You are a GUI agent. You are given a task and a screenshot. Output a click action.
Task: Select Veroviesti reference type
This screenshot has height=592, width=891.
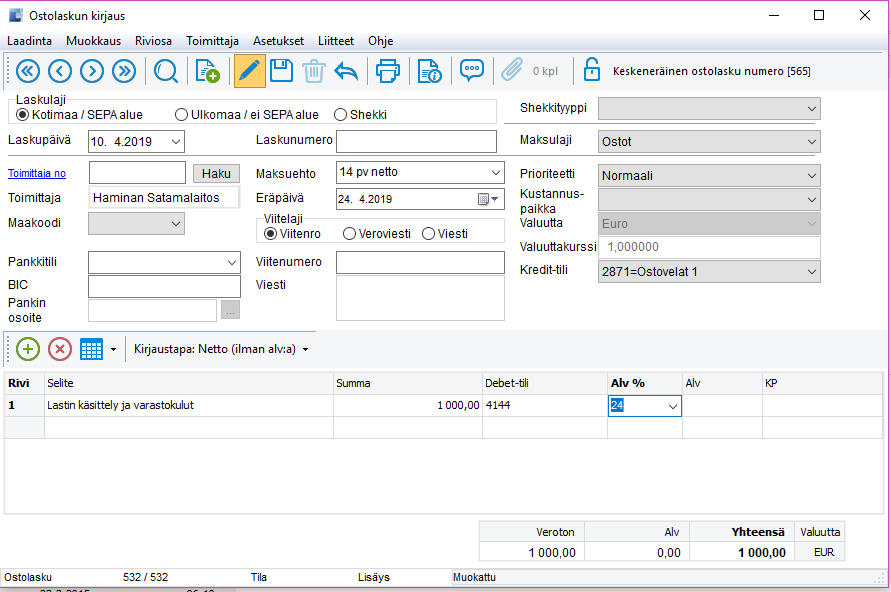(349, 233)
